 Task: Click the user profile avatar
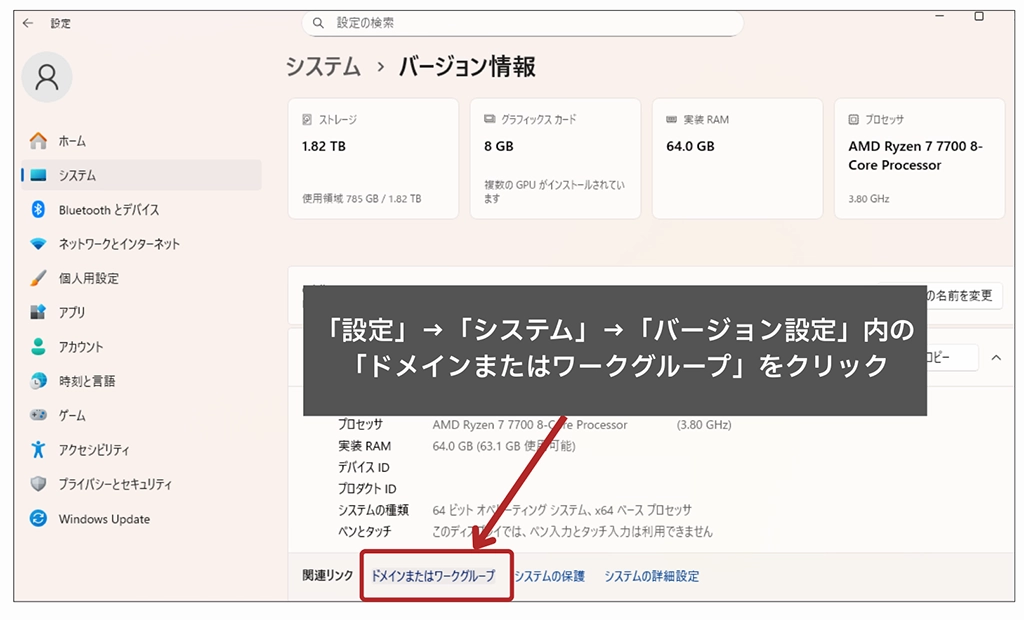(x=47, y=78)
